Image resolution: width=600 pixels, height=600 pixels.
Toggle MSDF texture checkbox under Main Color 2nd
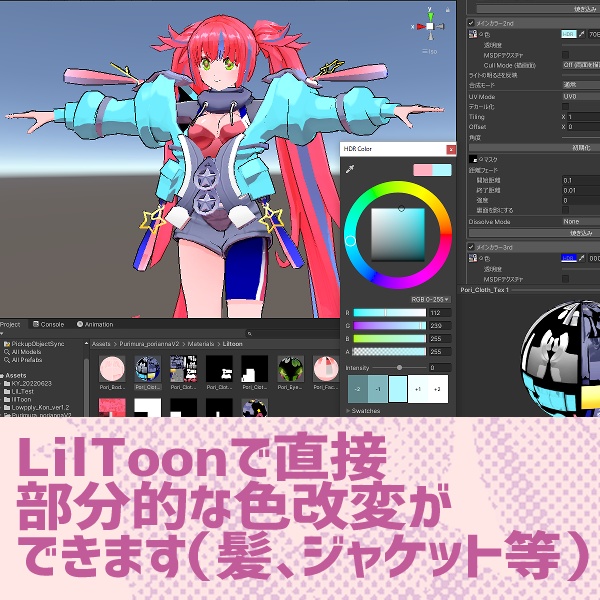pyautogui.click(x=565, y=55)
